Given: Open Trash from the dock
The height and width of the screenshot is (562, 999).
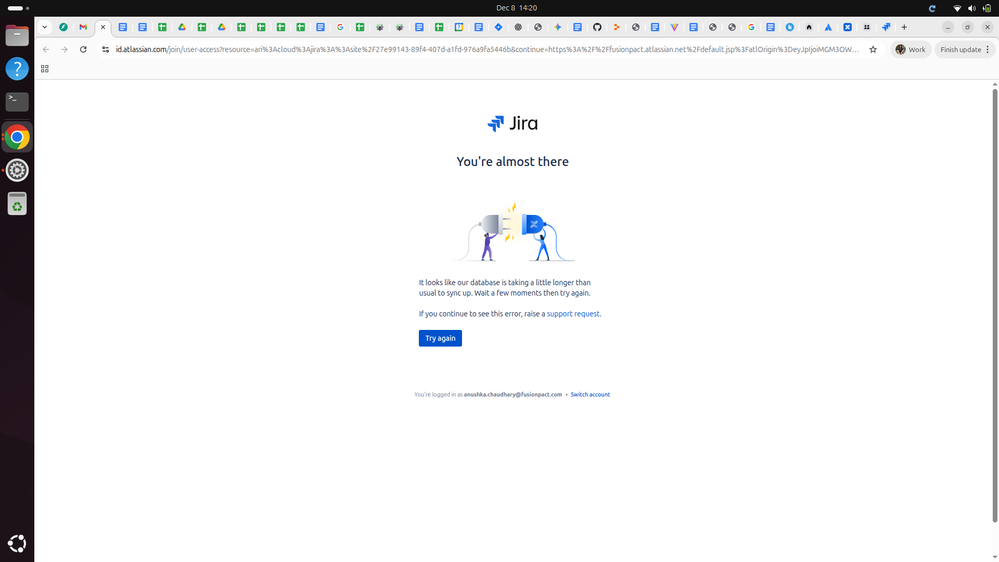Looking at the screenshot, I should click(x=17, y=204).
